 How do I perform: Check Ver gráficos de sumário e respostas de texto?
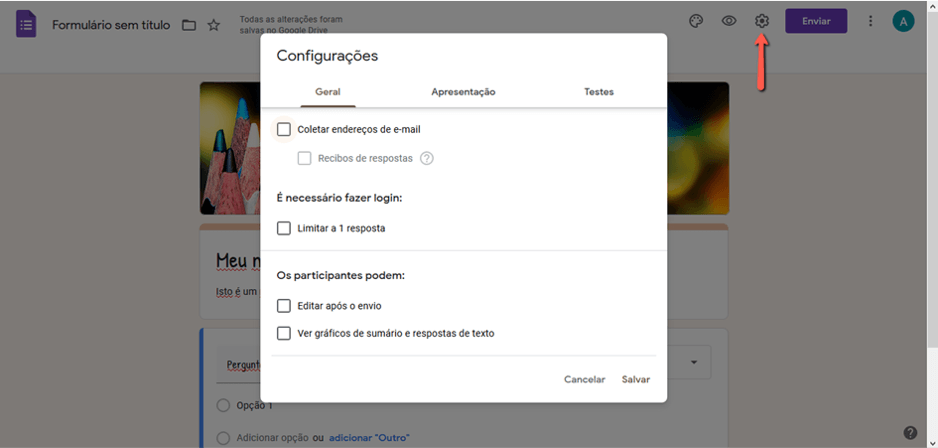point(284,333)
